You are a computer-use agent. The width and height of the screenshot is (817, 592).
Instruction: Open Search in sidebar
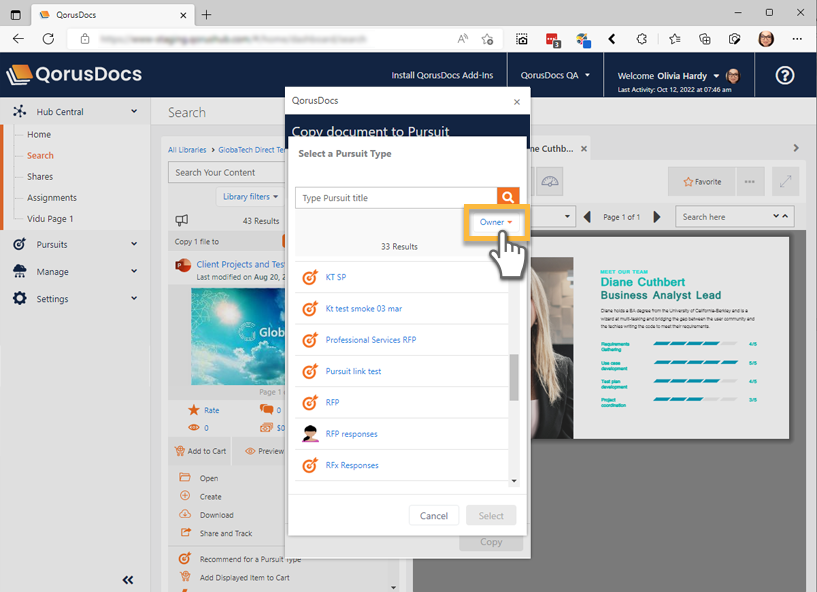[40, 155]
